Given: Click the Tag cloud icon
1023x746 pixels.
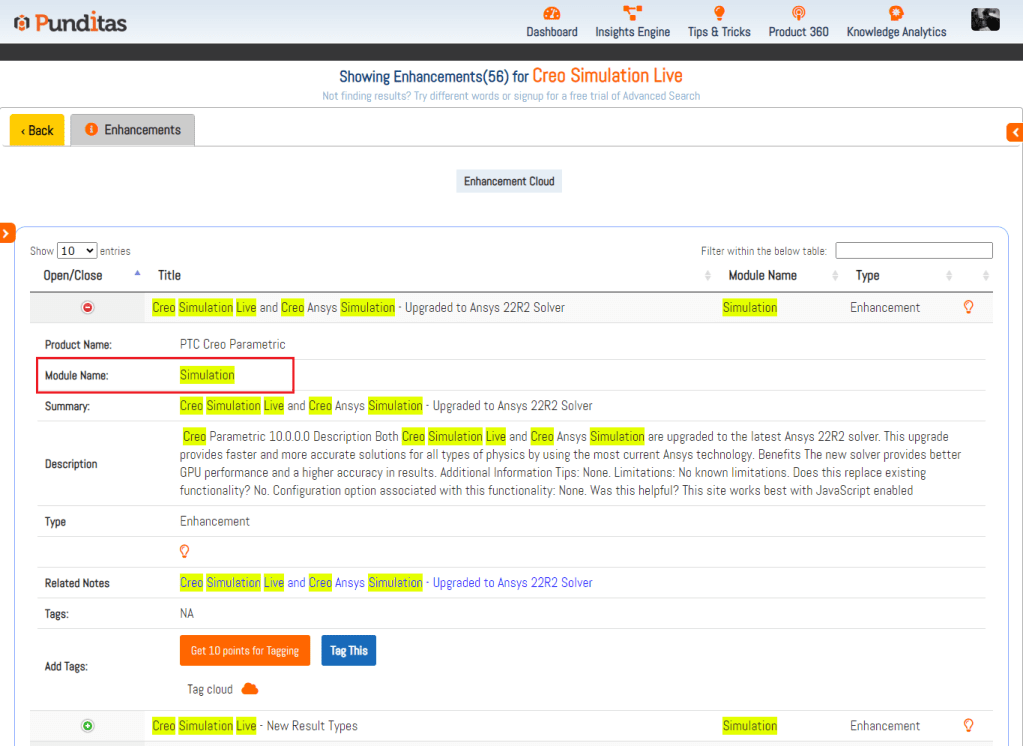Looking at the screenshot, I should (250, 689).
